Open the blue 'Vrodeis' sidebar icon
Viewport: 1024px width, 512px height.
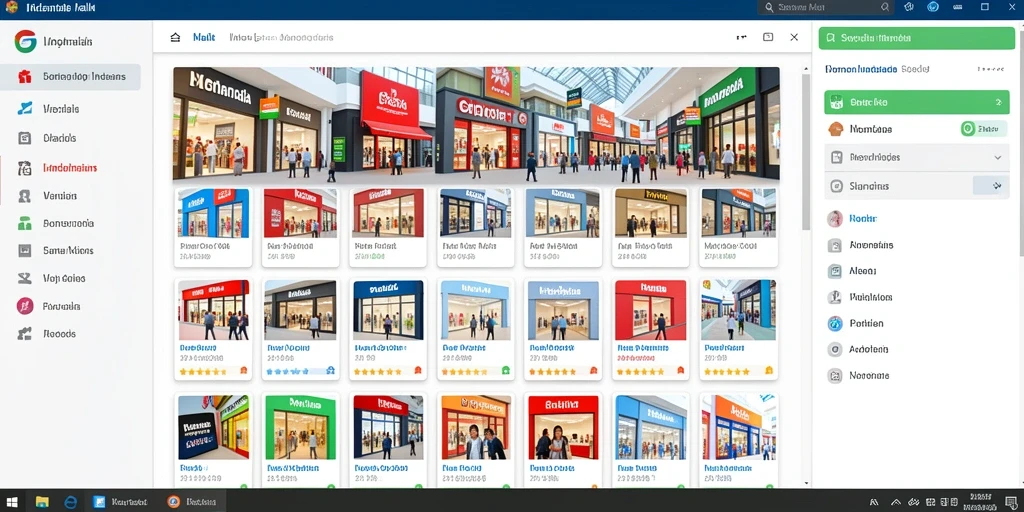click(x=25, y=108)
